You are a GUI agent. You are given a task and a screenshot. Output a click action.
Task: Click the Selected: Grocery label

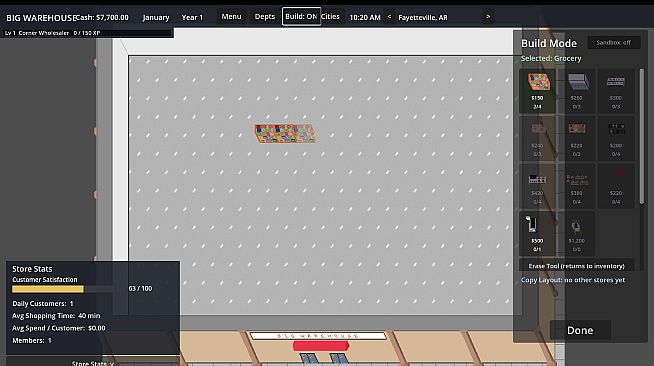551,58
